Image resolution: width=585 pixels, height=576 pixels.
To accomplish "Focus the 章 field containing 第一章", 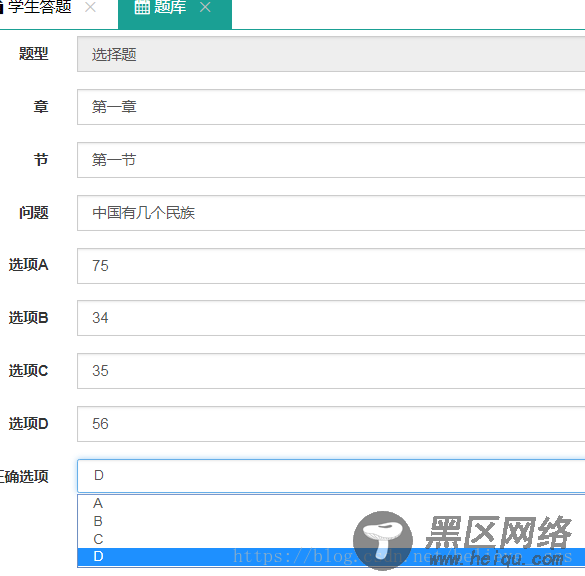I will 331,107.
